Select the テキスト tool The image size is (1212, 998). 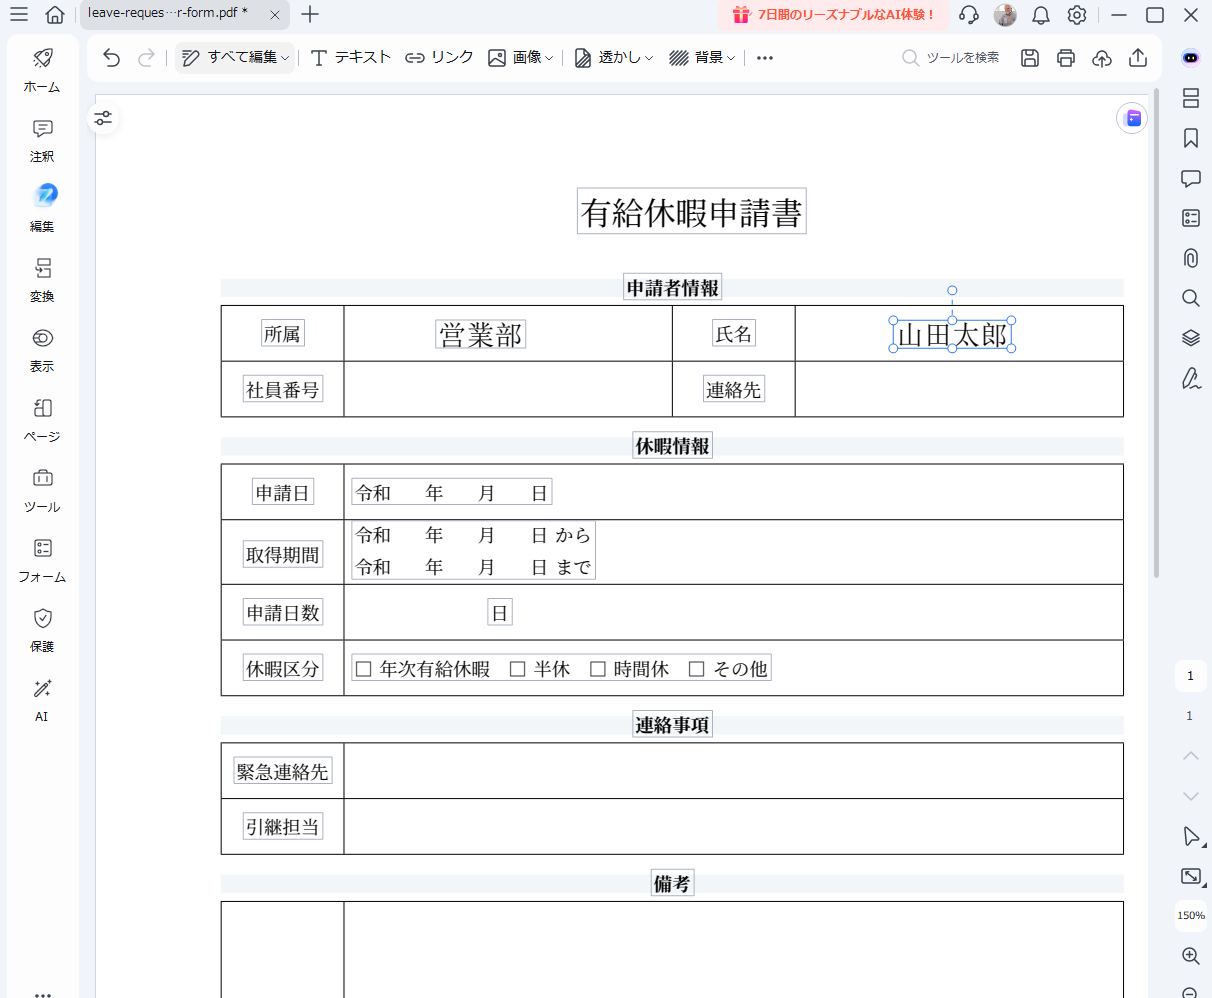351,58
